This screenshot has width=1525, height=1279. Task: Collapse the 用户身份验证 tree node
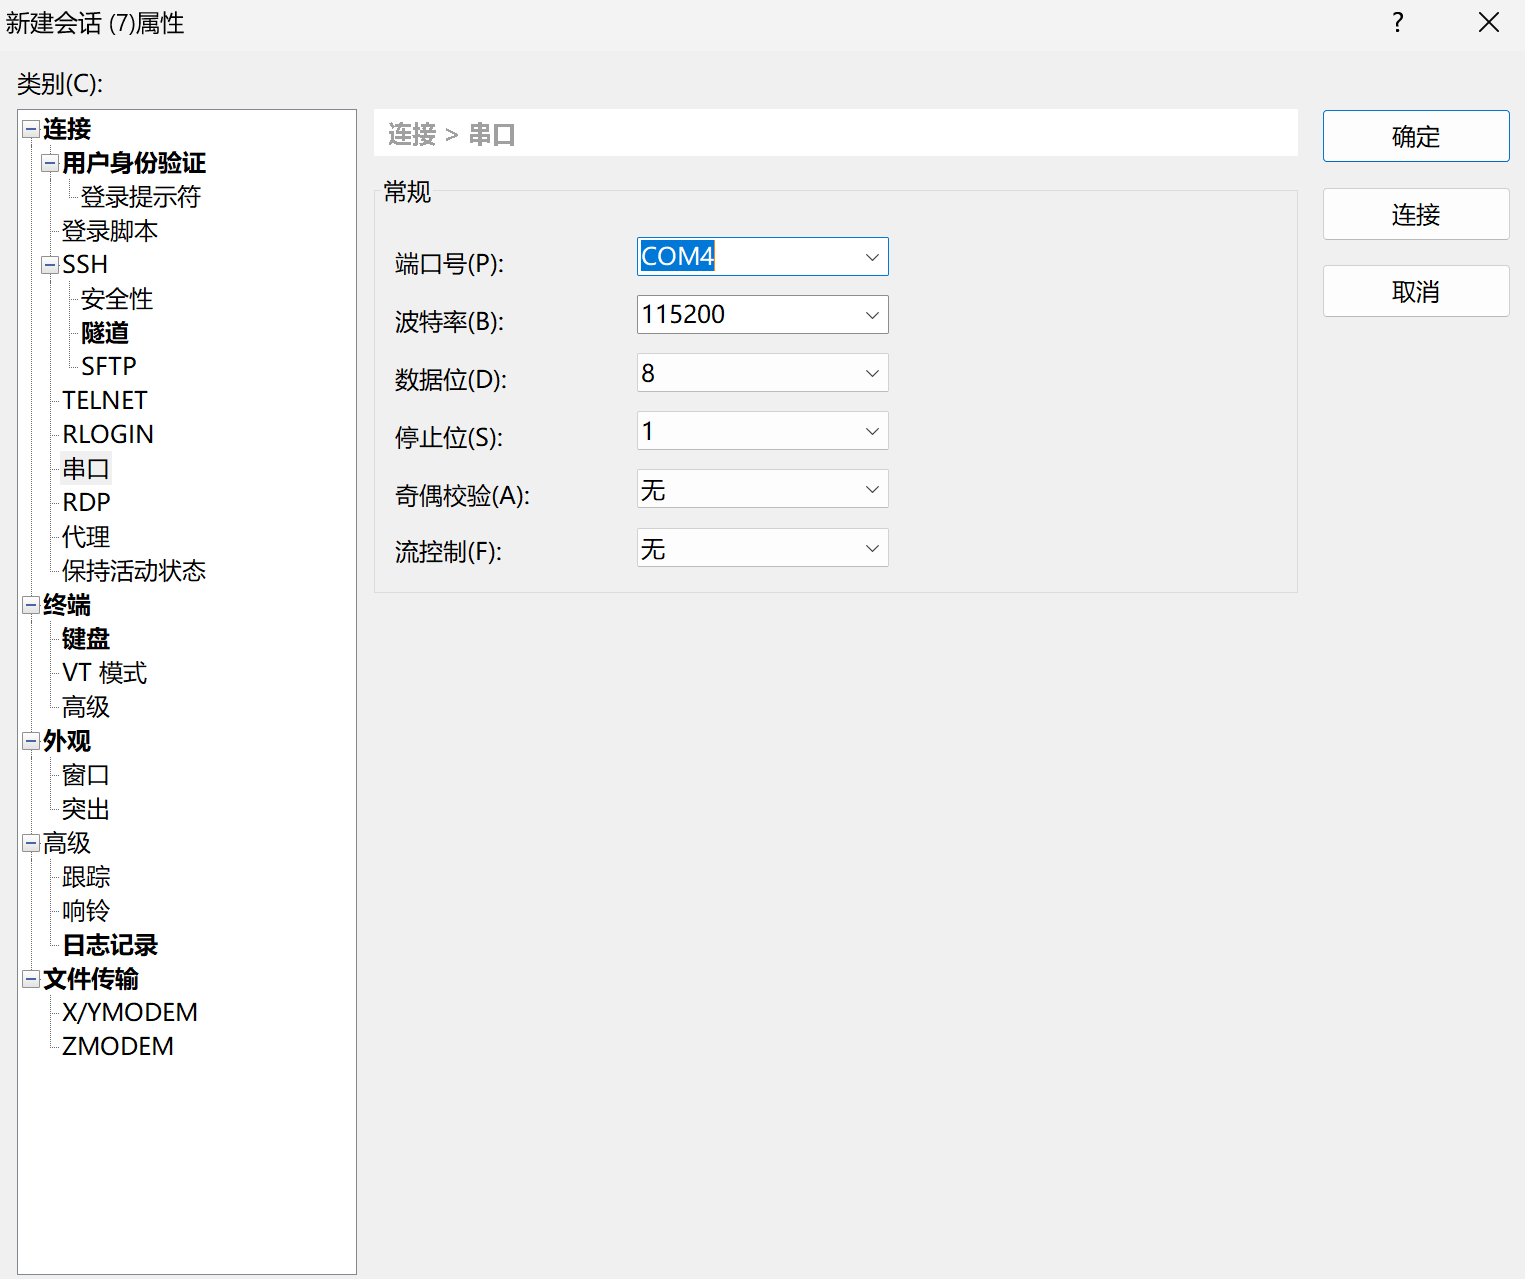click(50, 163)
